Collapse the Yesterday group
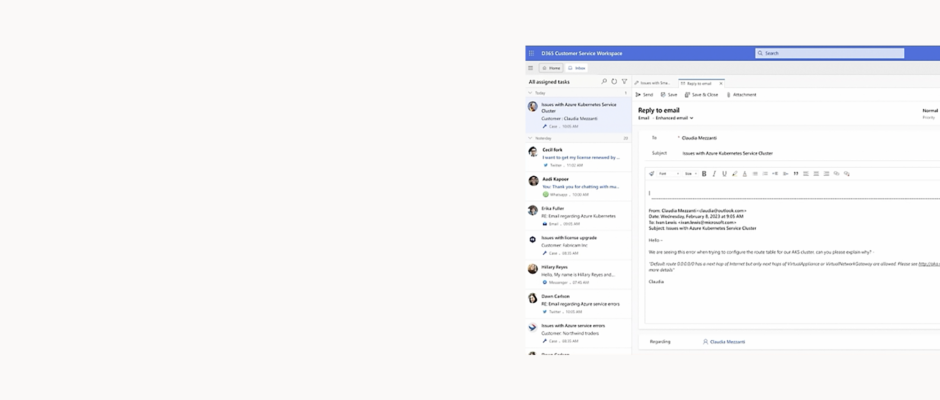Viewport: 940px width, 400px height. click(x=530, y=138)
